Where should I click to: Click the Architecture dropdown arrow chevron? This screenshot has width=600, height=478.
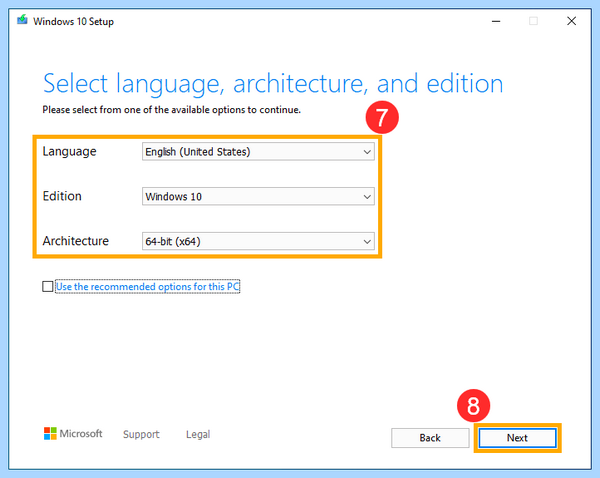(367, 242)
